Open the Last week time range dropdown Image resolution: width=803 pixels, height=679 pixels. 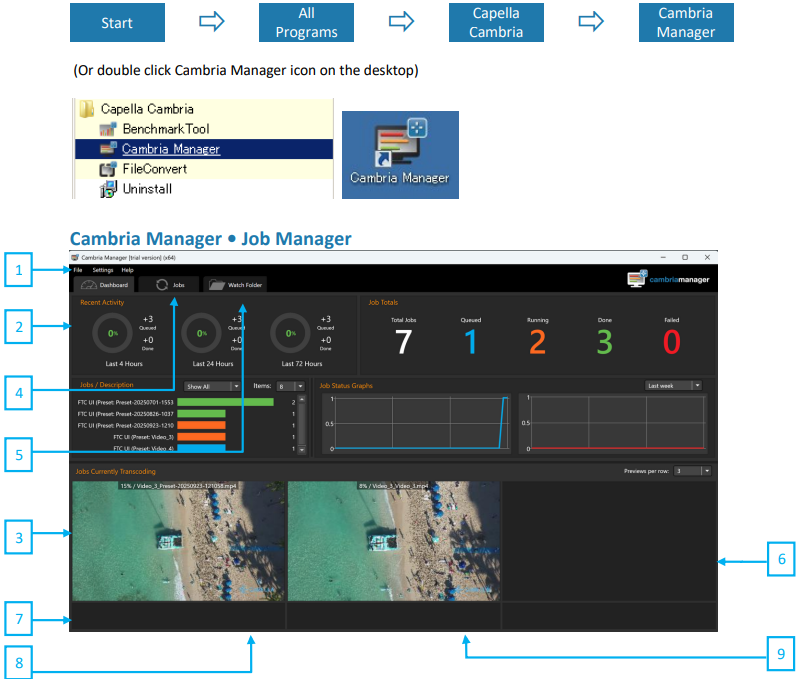(673, 385)
